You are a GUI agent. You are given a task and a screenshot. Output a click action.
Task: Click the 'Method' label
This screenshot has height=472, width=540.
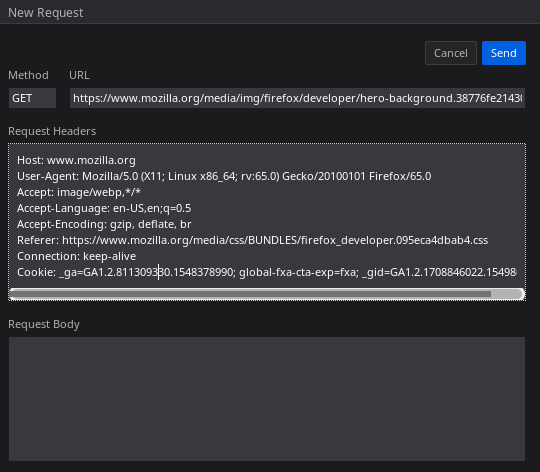coord(28,75)
